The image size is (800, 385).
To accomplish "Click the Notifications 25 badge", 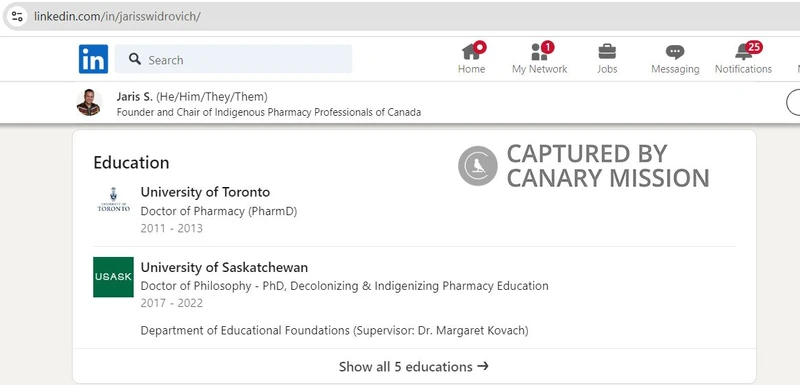I will 754,47.
